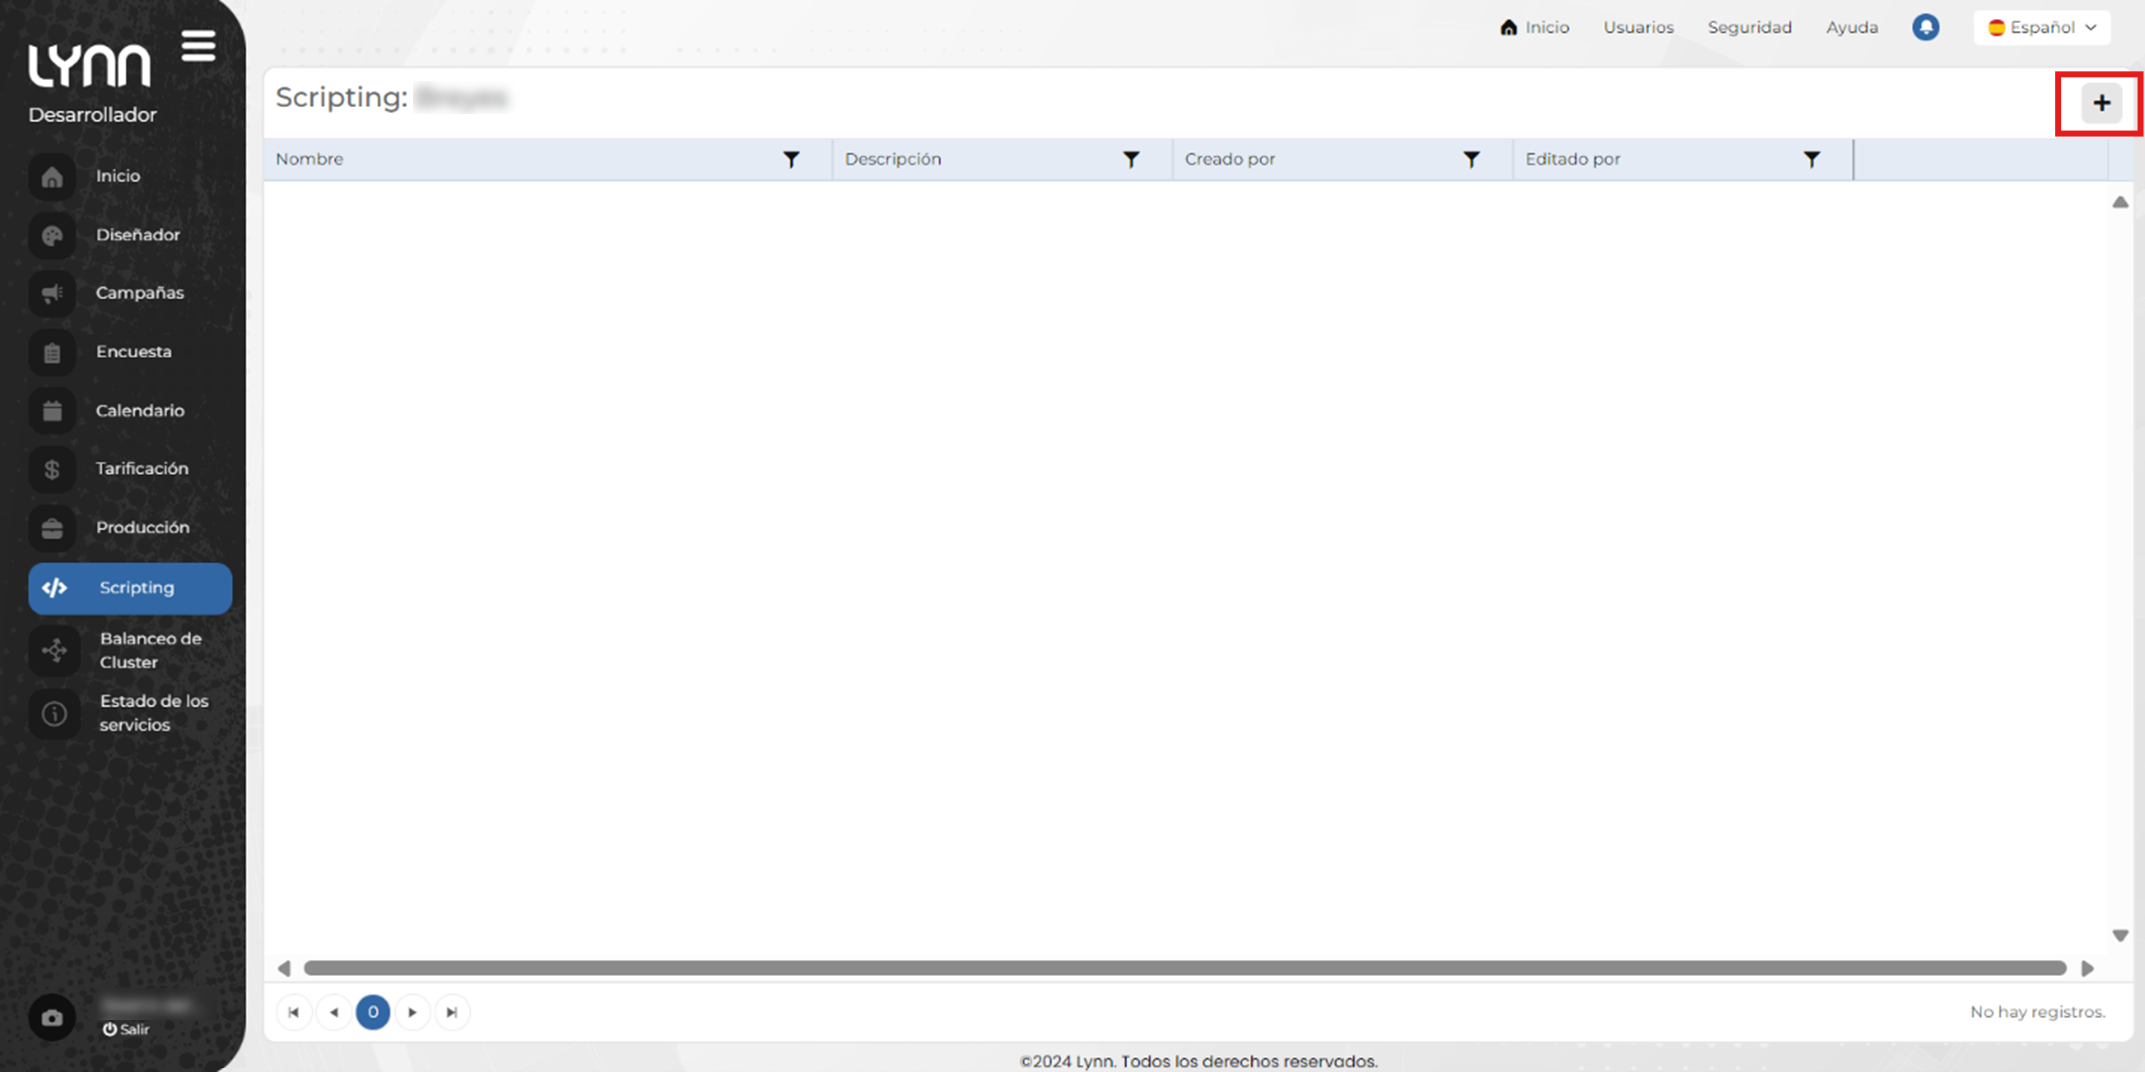The height and width of the screenshot is (1072, 2145).
Task: Go to the previous page
Action: pos(333,1012)
